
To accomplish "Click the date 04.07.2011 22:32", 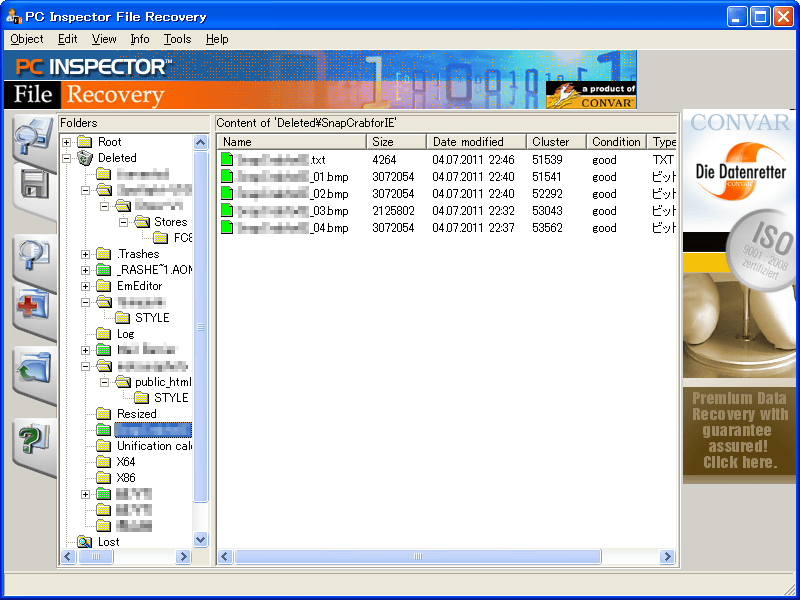I will coord(473,211).
